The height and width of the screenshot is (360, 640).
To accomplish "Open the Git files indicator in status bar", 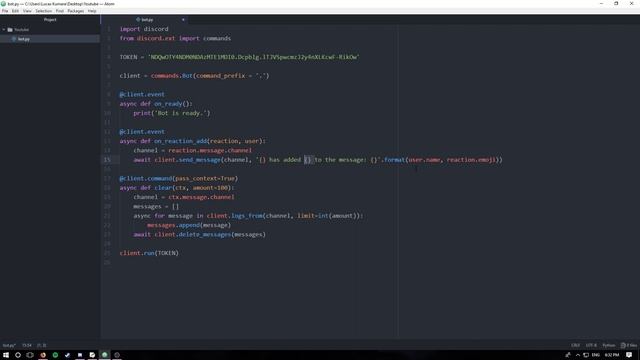I will point(629,345).
